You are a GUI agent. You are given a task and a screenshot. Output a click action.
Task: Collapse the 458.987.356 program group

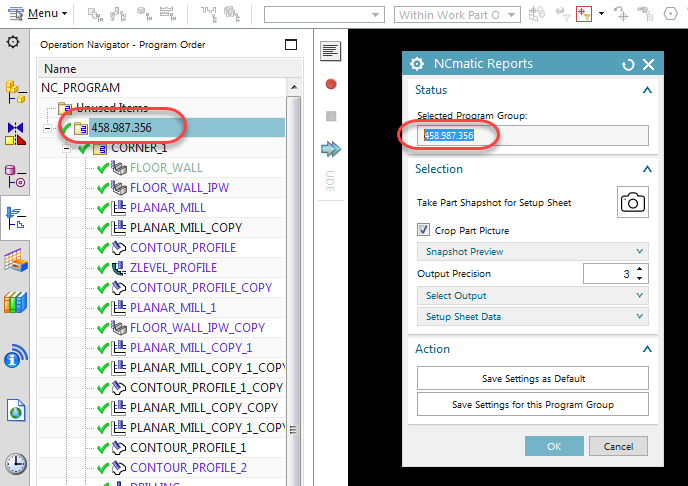(x=47, y=128)
